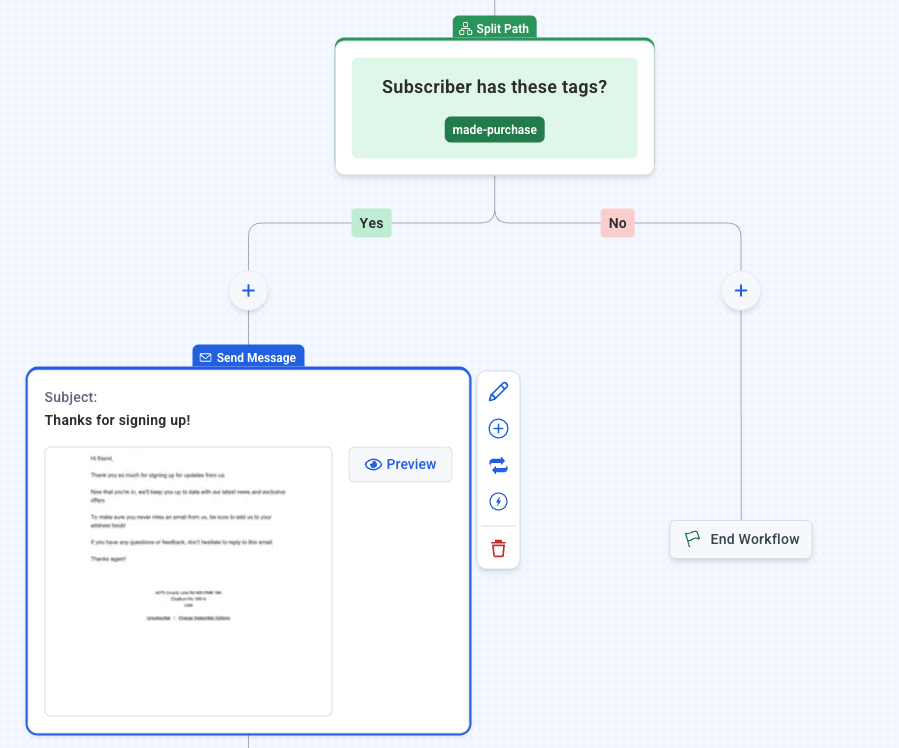899x748 pixels.
Task: Select the Split Path label tab
Action: click(494, 28)
